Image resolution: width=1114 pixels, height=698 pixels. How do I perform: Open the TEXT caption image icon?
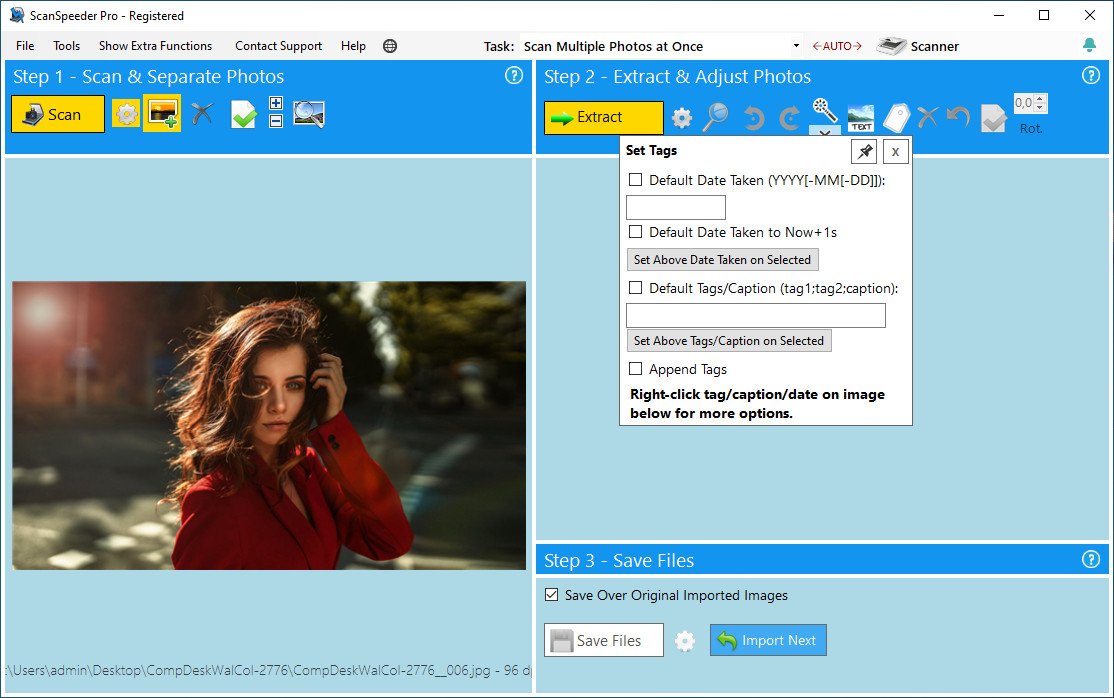pos(861,117)
